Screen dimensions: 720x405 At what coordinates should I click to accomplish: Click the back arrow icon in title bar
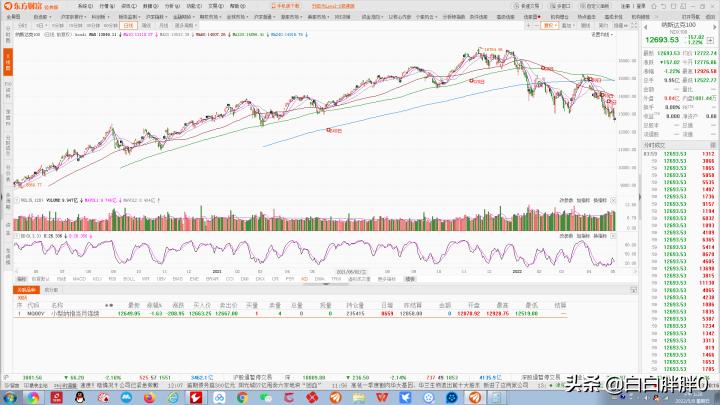click(664, 6)
